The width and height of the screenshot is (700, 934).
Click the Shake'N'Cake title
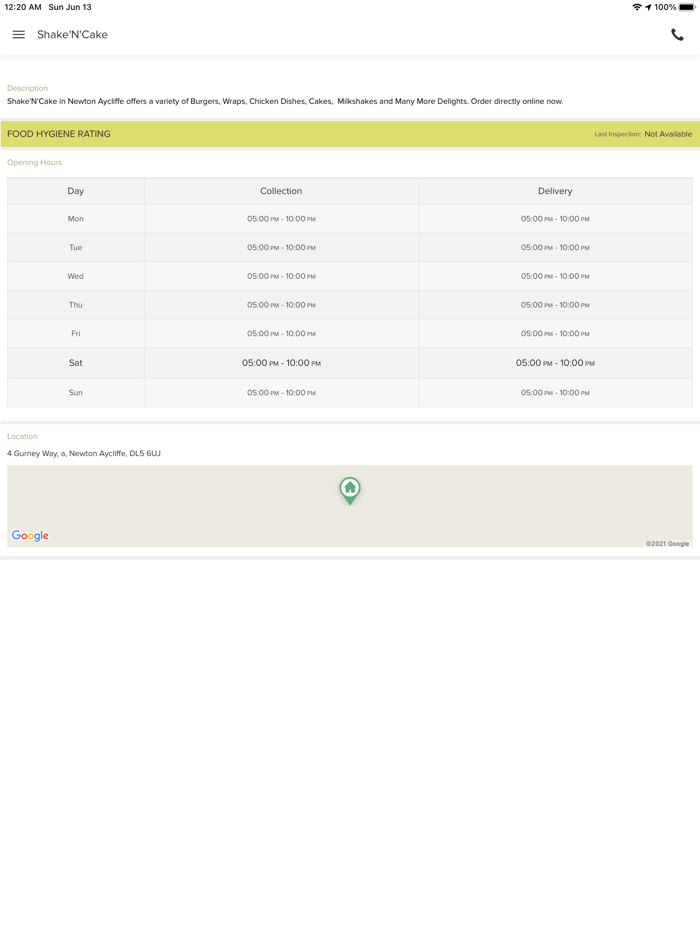point(72,35)
